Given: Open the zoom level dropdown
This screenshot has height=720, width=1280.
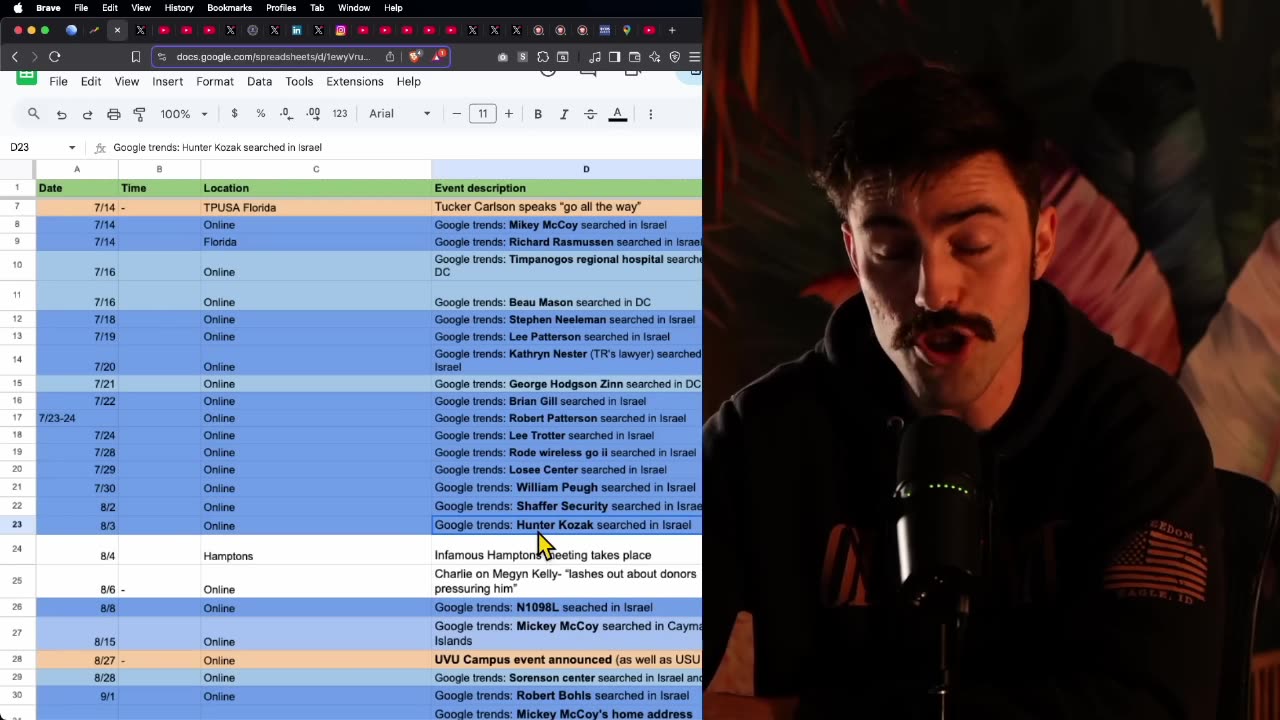Looking at the screenshot, I should tap(184, 114).
